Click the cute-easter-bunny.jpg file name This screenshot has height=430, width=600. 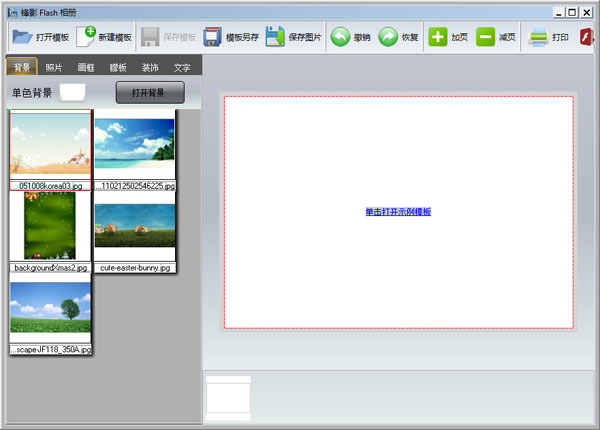coord(135,268)
